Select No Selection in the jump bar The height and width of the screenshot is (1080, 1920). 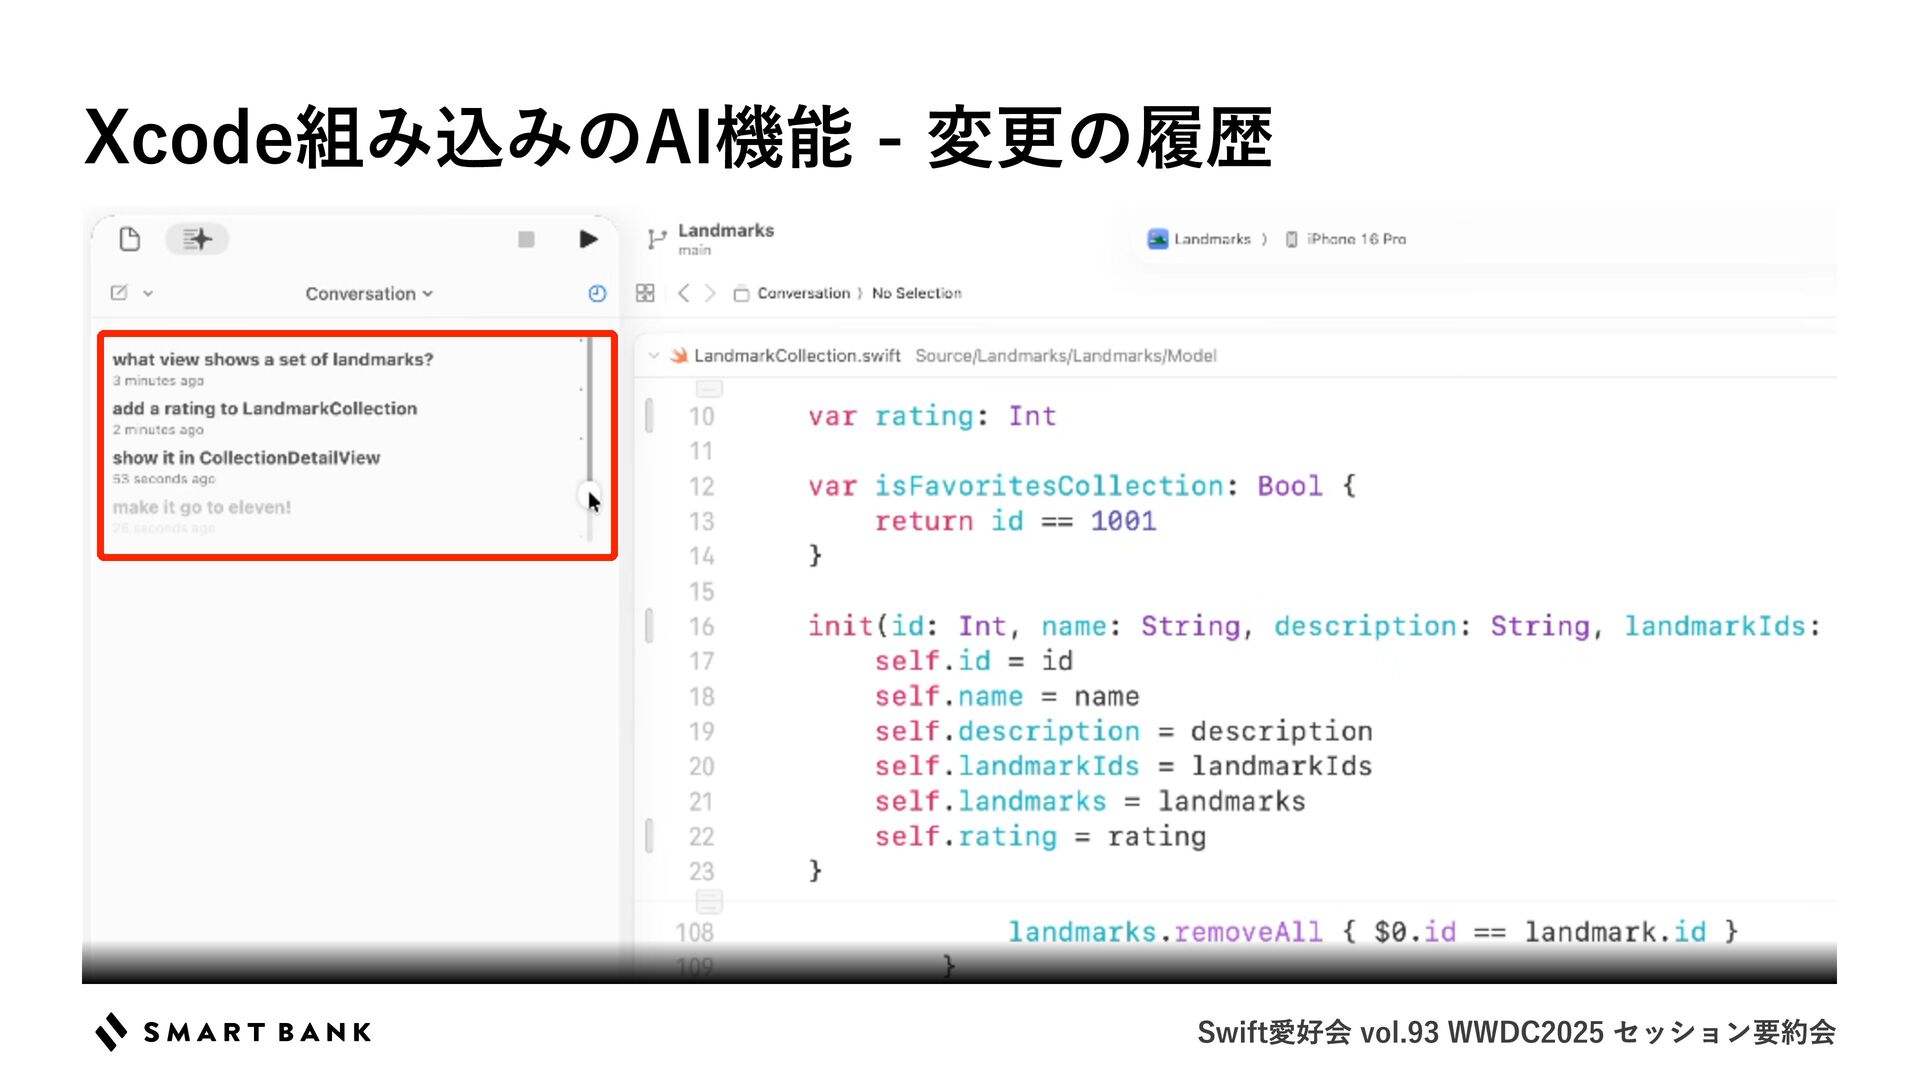916,293
